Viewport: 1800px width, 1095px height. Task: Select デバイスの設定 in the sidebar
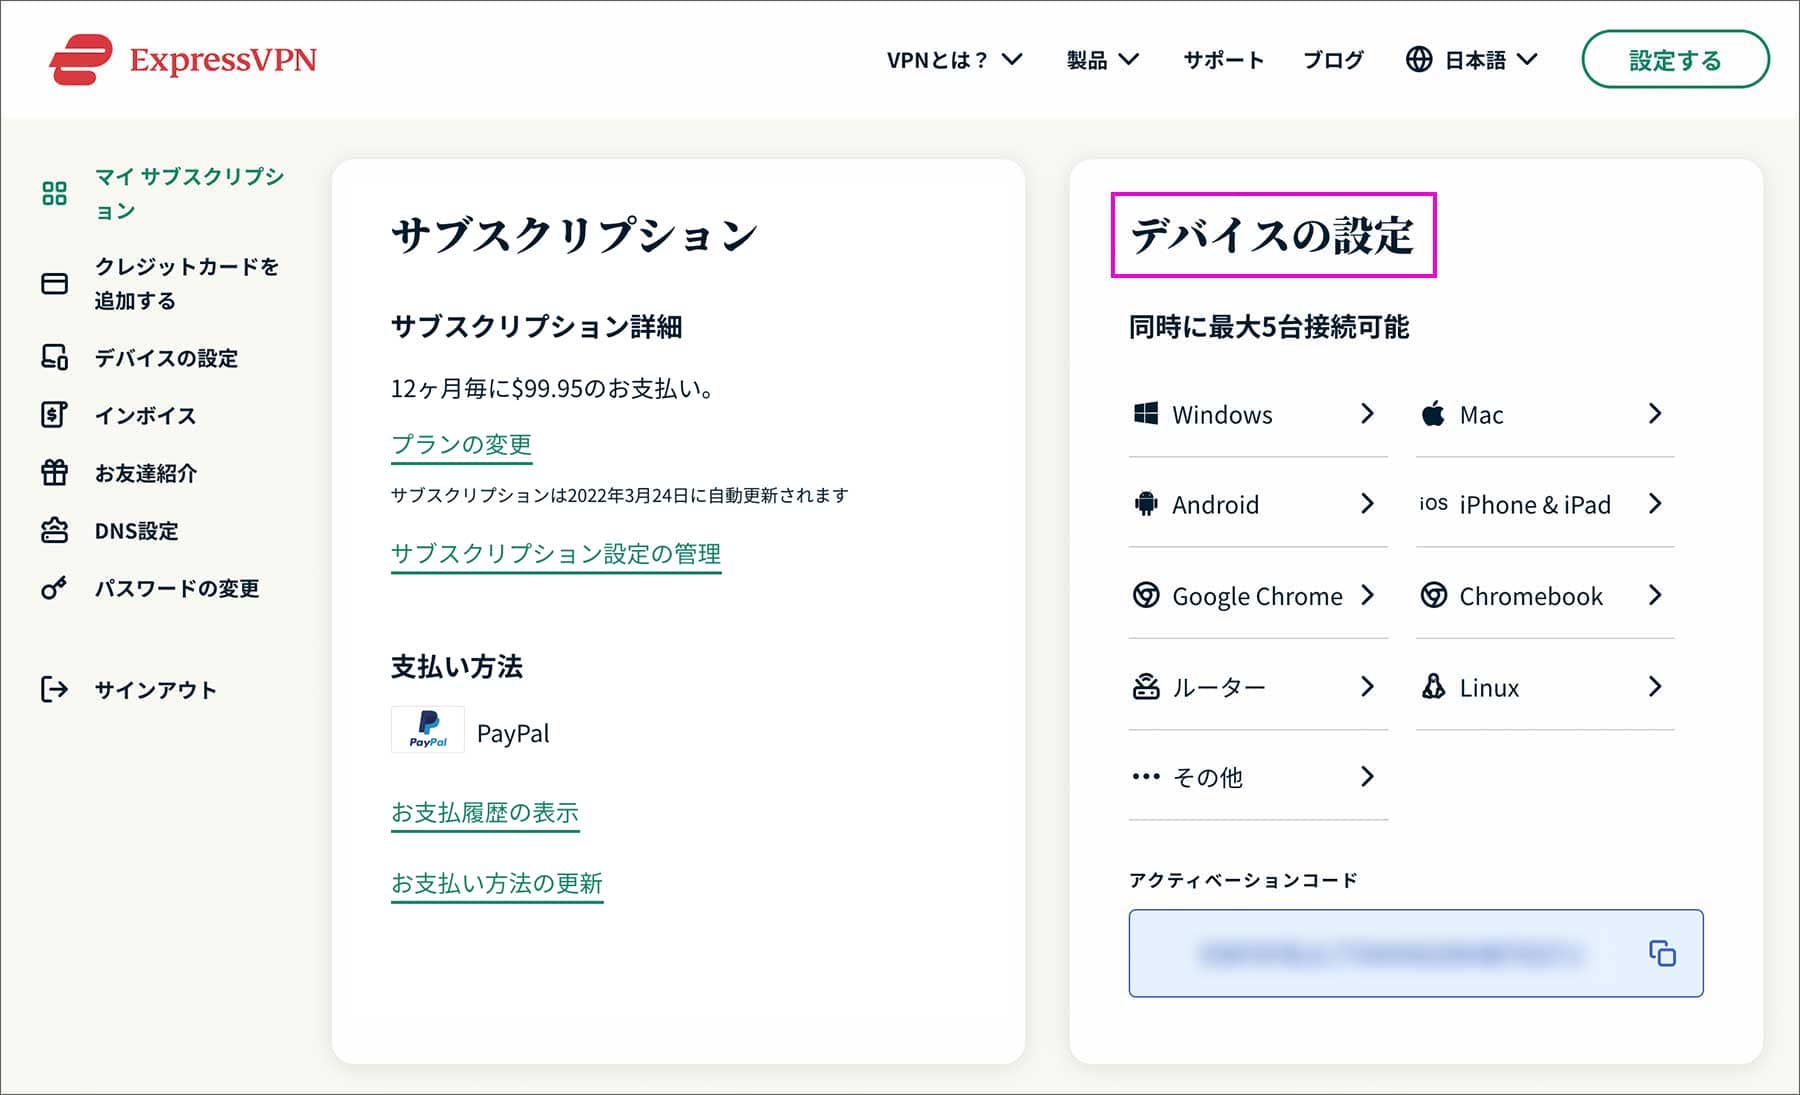pos(166,357)
